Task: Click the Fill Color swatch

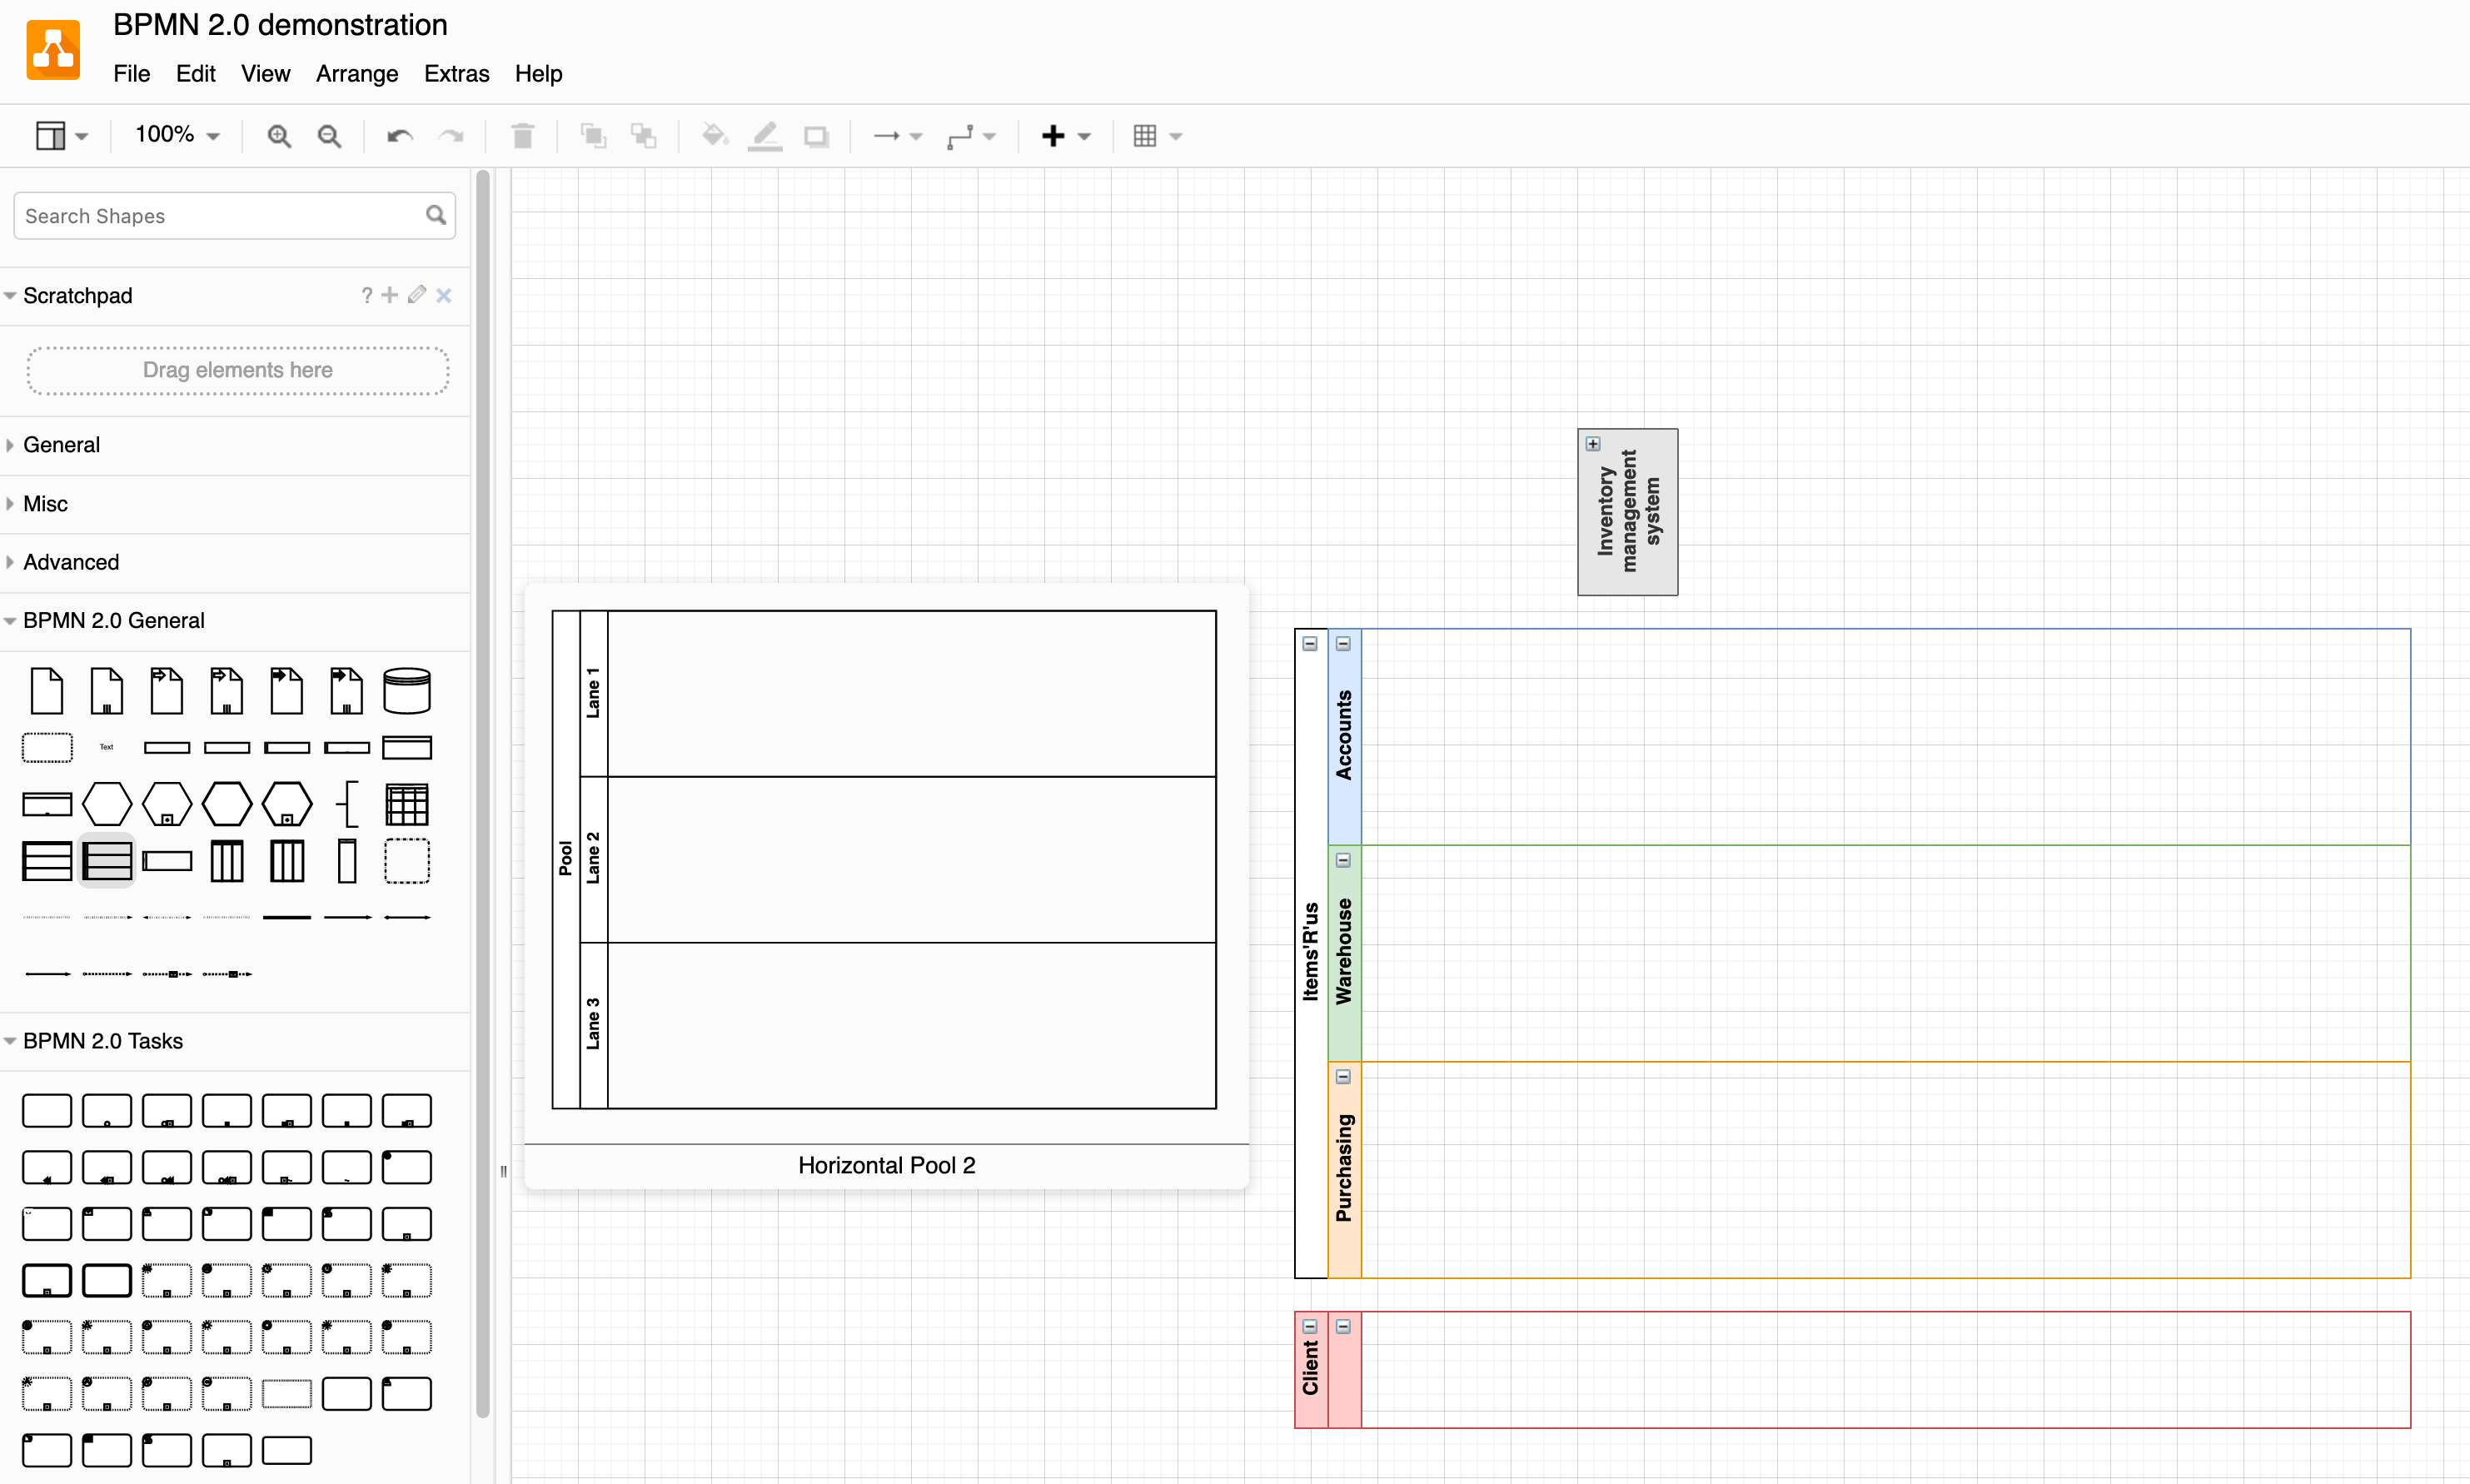Action: coord(713,135)
